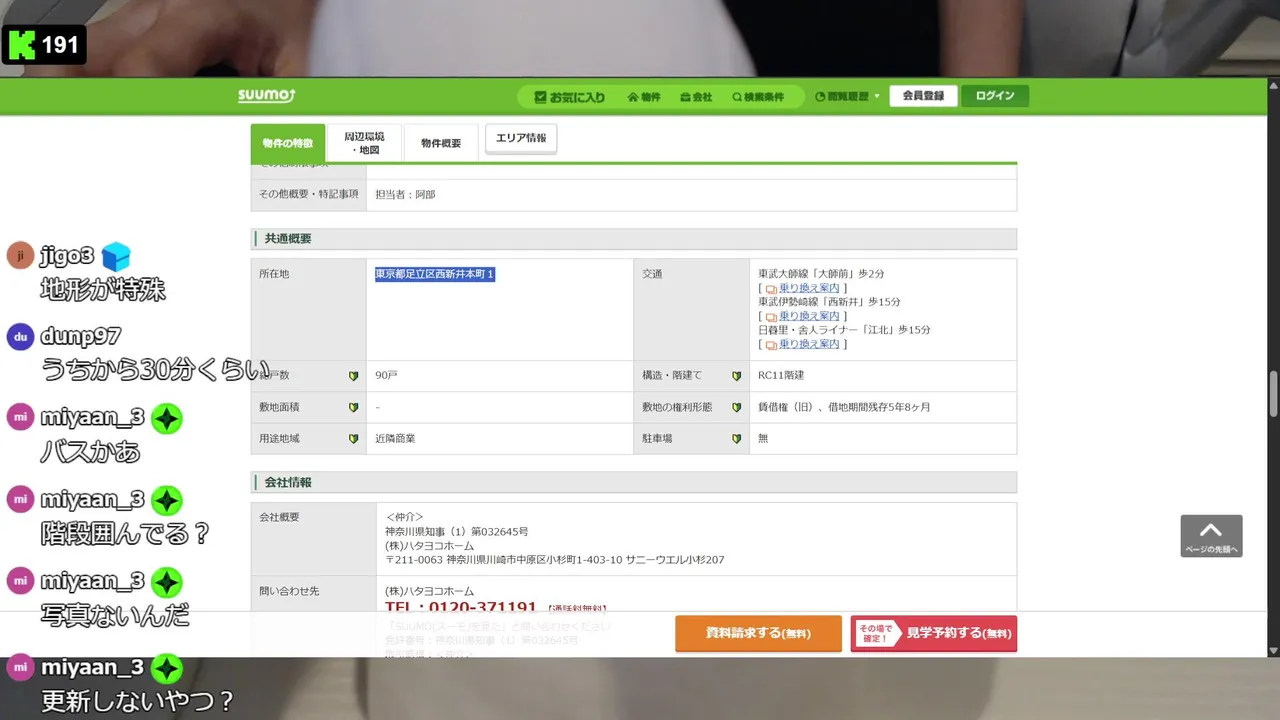Expand the 閲覧履歴 history dropdown
Viewport: 1280px width, 720px height.
pos(848,97)
